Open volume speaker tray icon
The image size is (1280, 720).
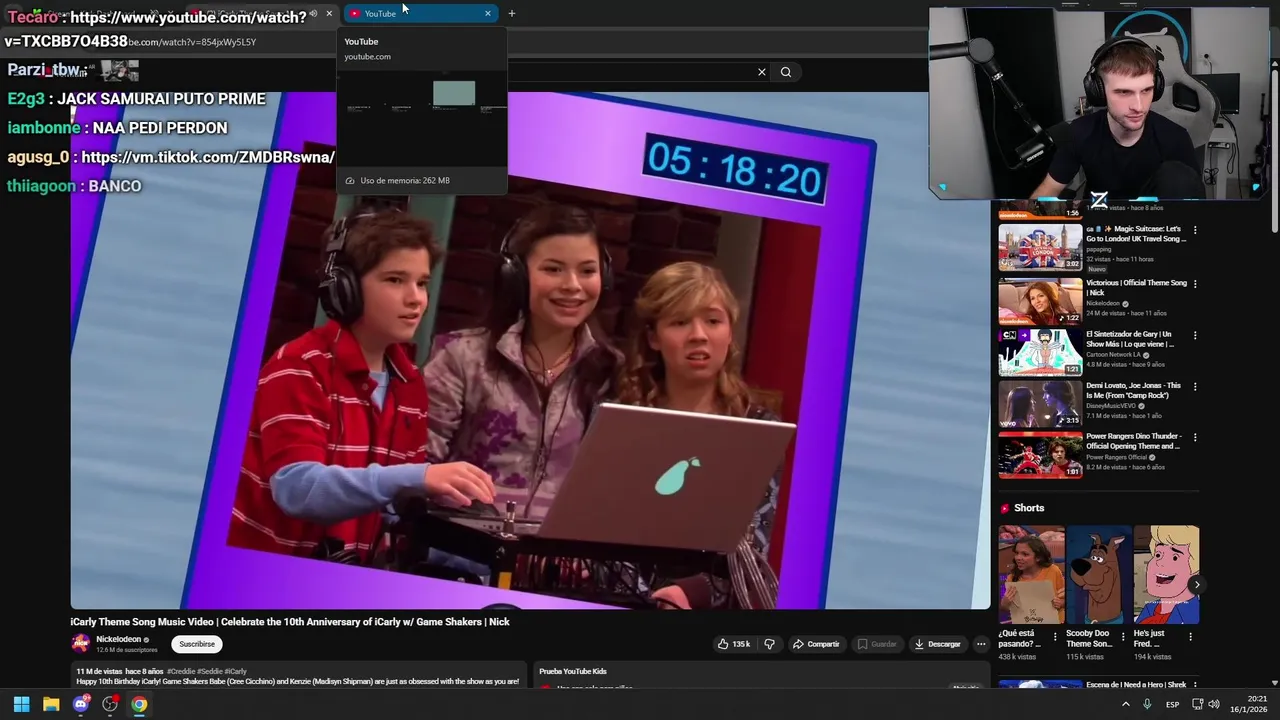(1214, 704)
